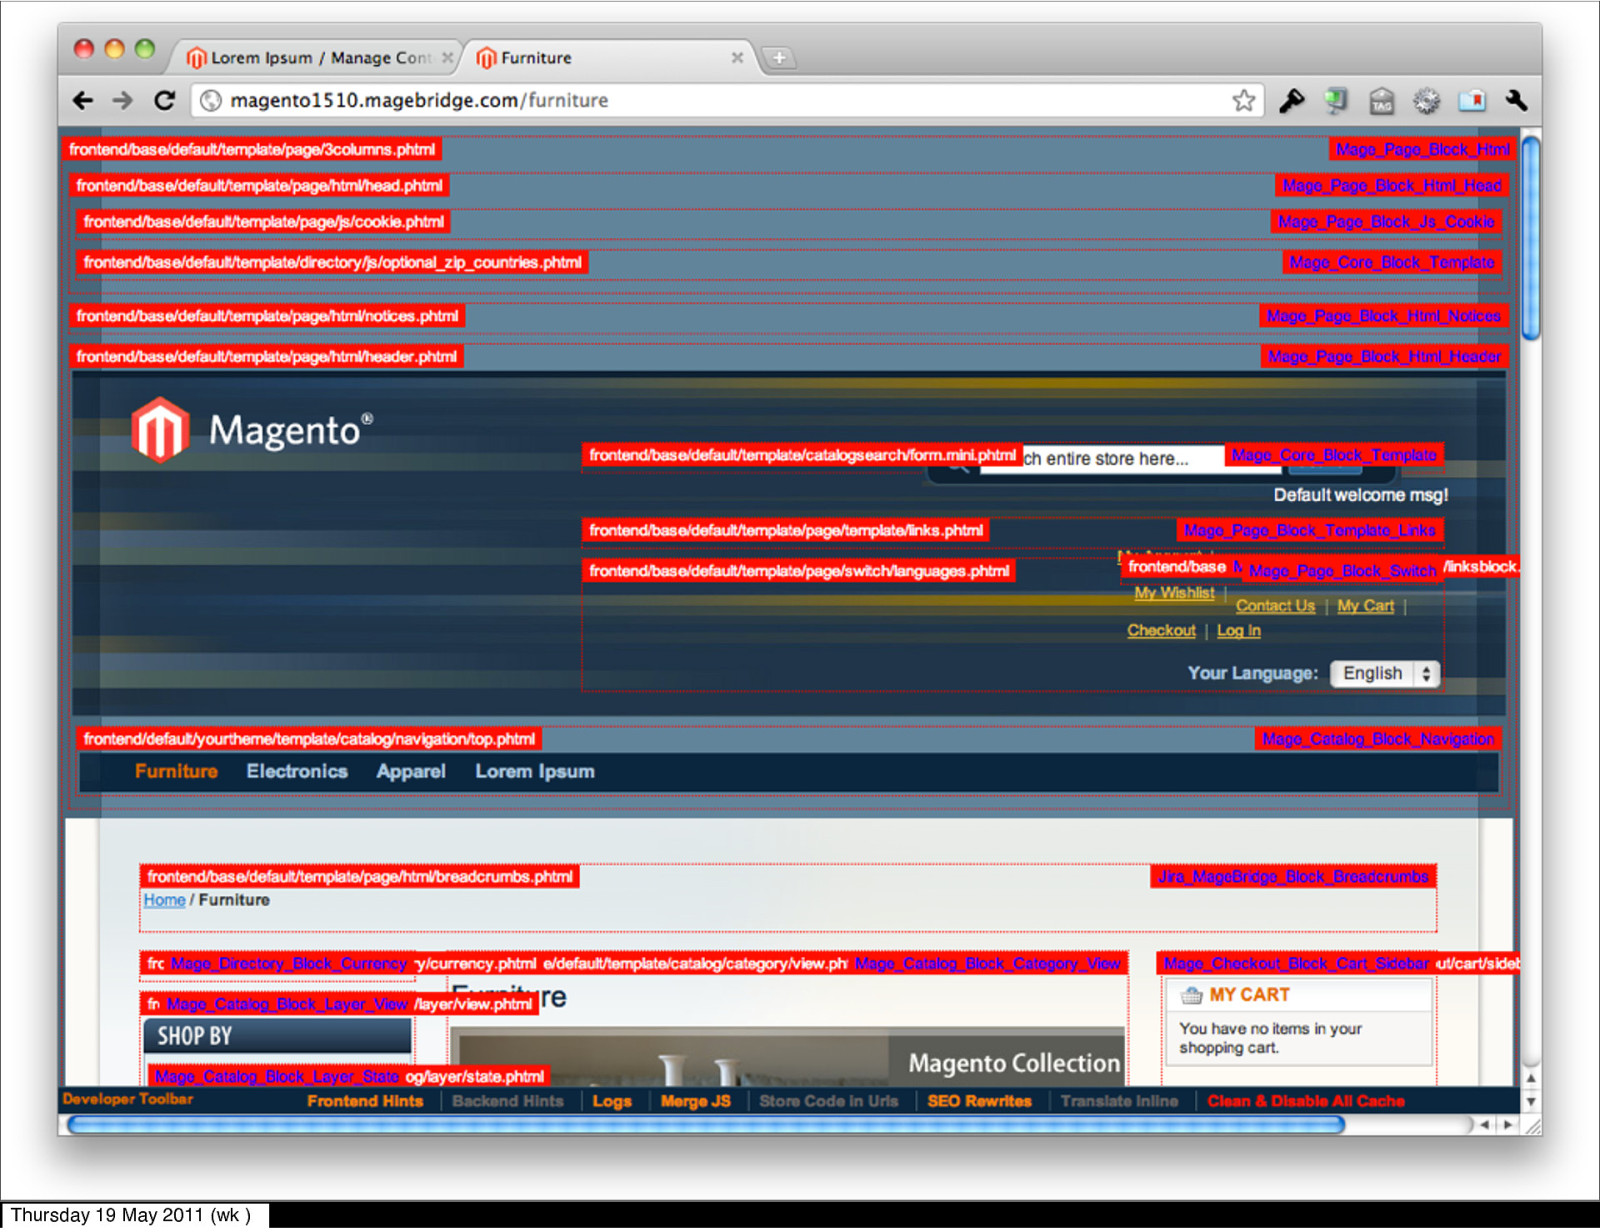Open the wrench settings menu icon
The height and width of the screenshot is (1232, 1600).
point(1516,100)
